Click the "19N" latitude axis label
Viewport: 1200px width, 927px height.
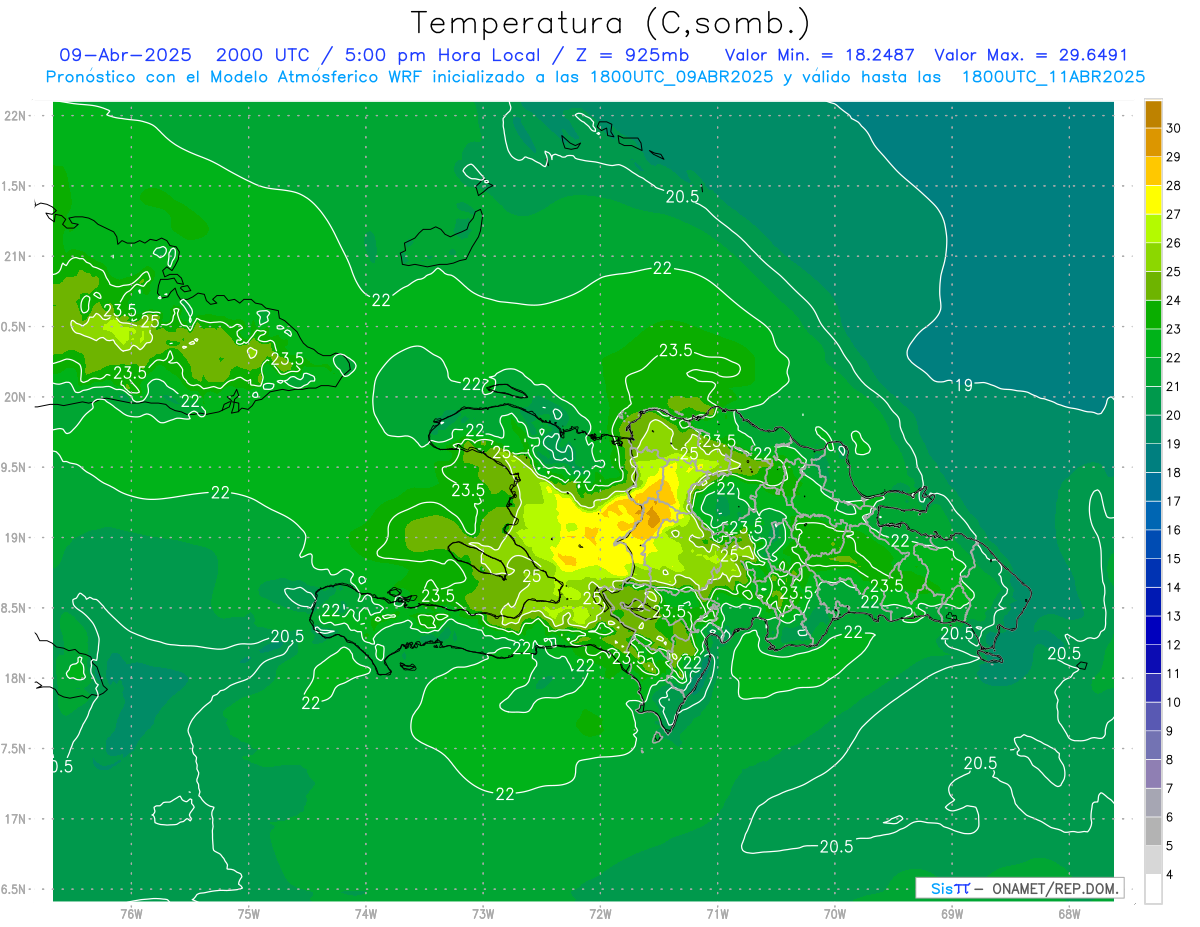coord(17,537)
